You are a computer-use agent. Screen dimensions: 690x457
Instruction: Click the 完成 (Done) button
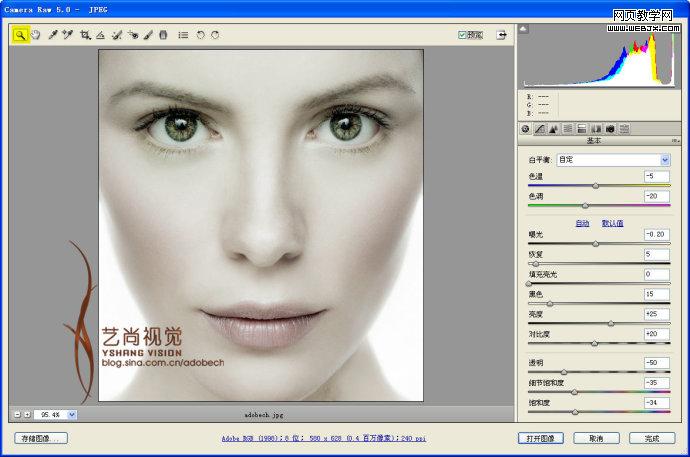point(652,439)
